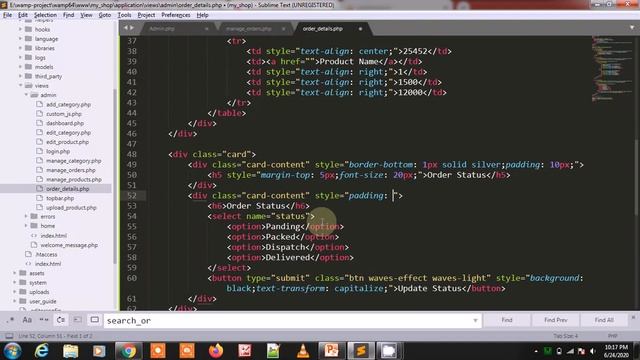Open add_category.php in sidebar
640x360 pixels.
point(68,104)
